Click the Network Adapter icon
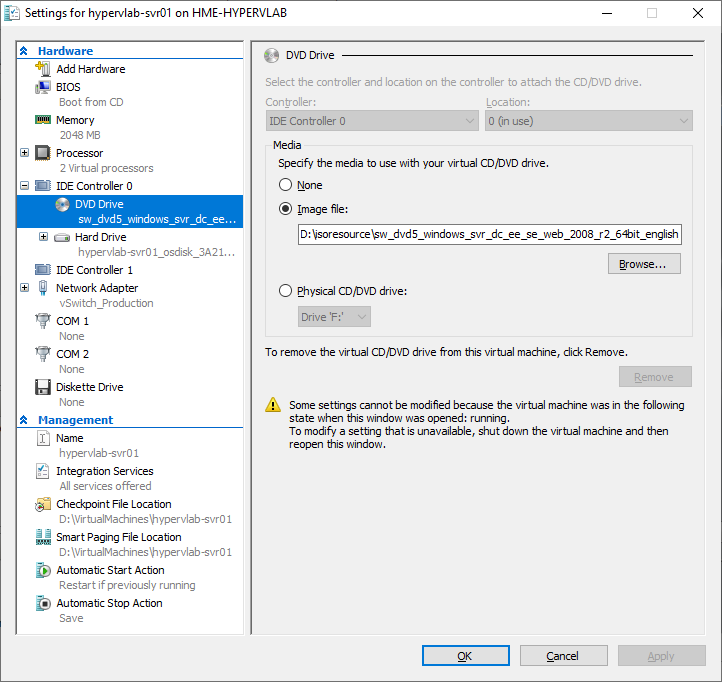Image resolution: width=722 pixels, height=682 pixels. point(43,288)
